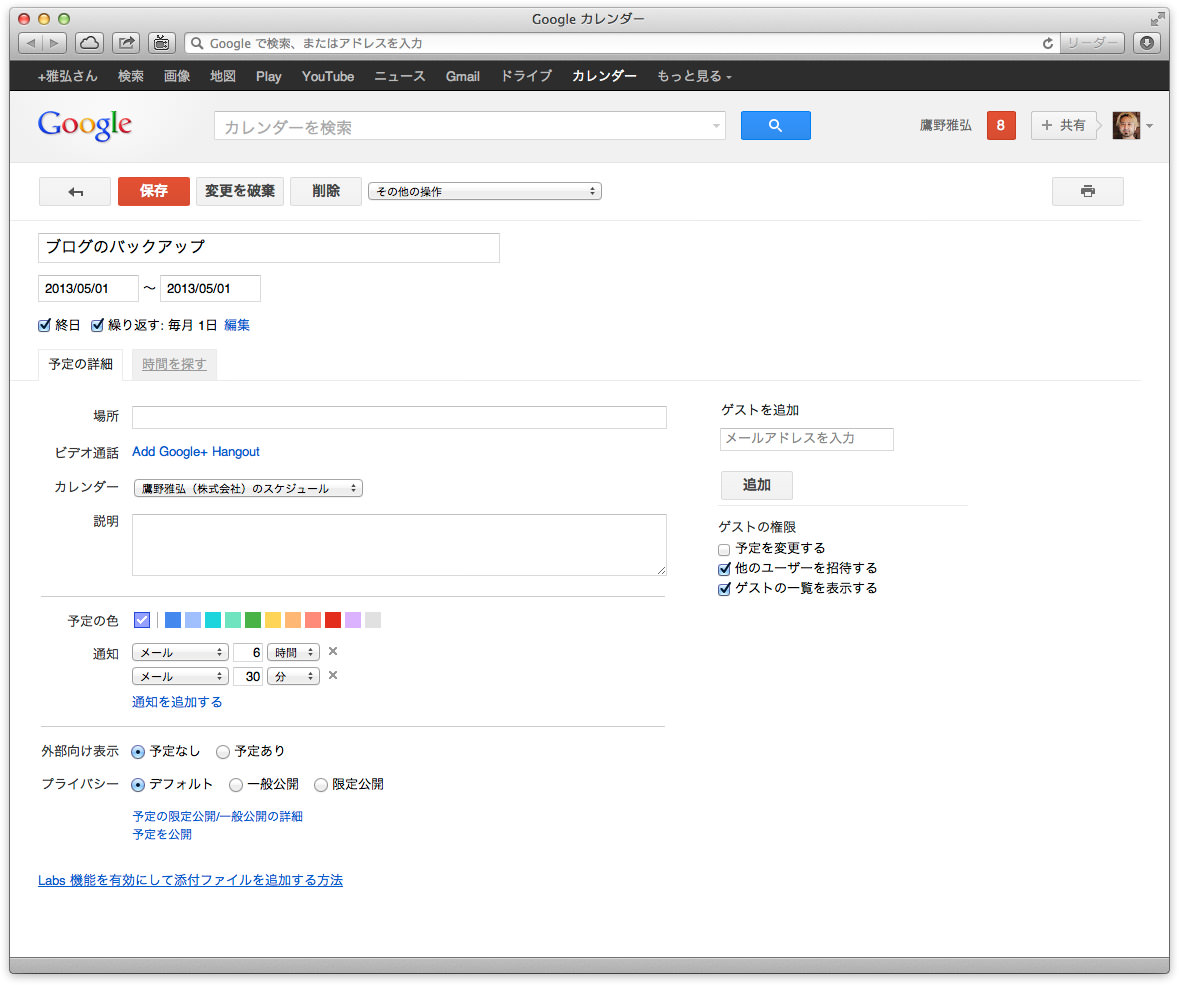Click the 追加 guest button

pos(756,485)
